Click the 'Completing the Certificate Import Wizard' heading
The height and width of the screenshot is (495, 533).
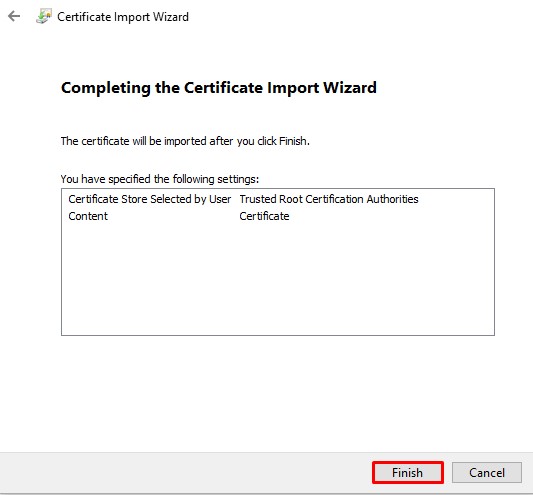219,88
